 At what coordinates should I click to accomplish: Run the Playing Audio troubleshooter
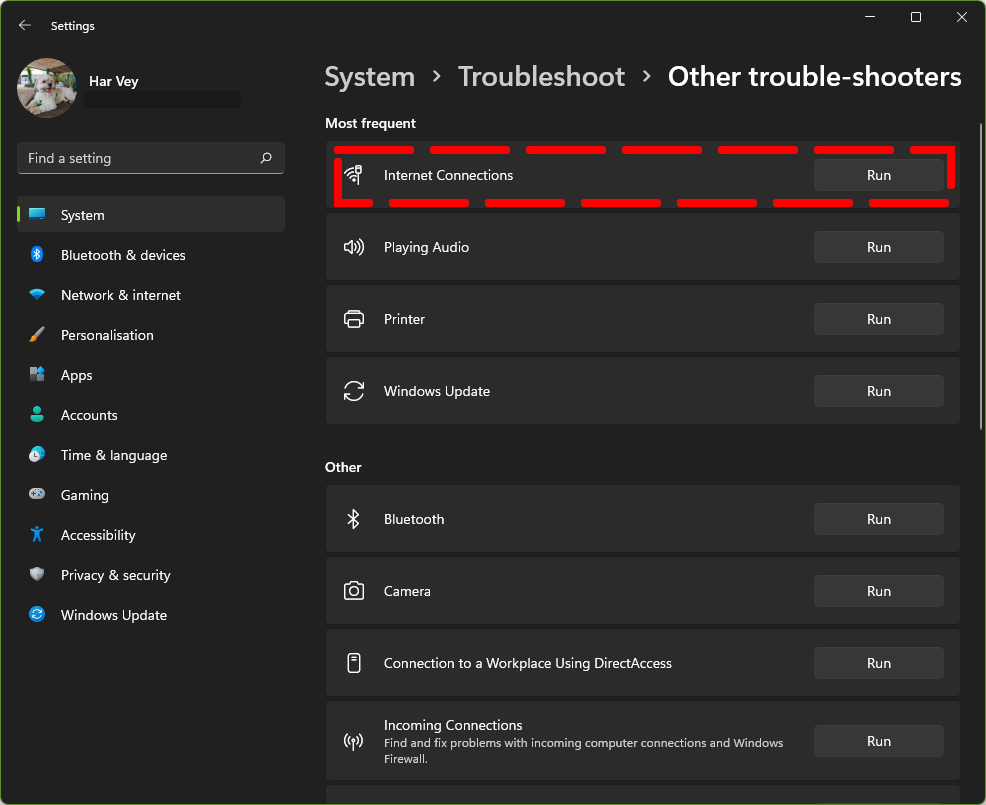(878, 247)
